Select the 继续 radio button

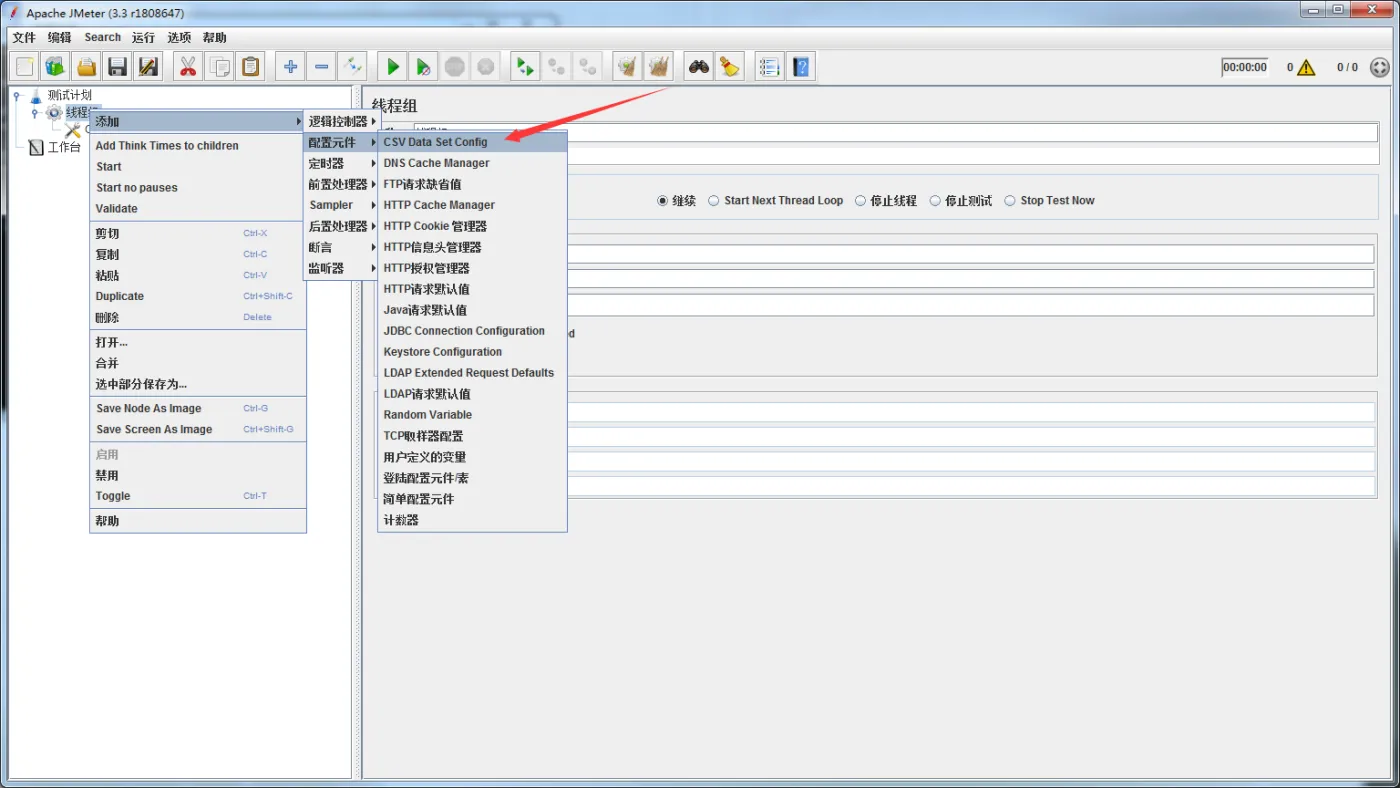[662, 201]
